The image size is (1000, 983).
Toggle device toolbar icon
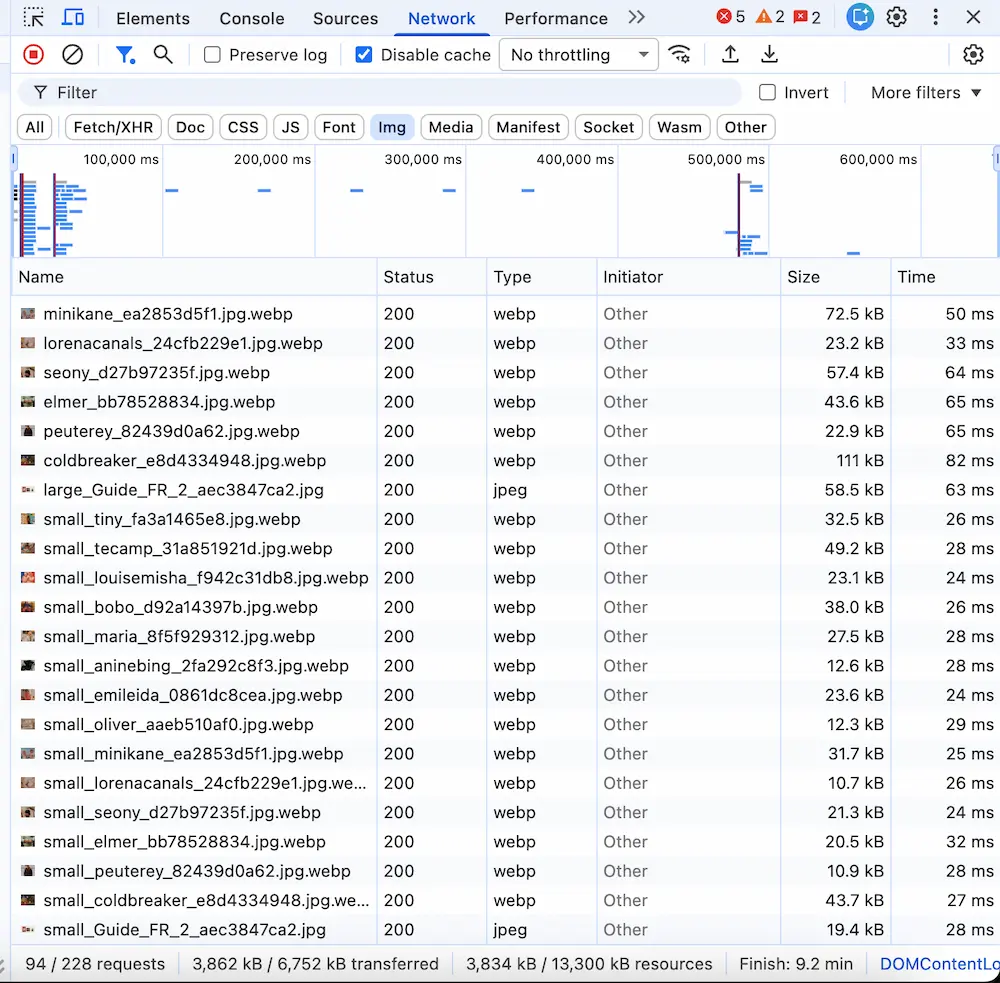tap(72, 18)
